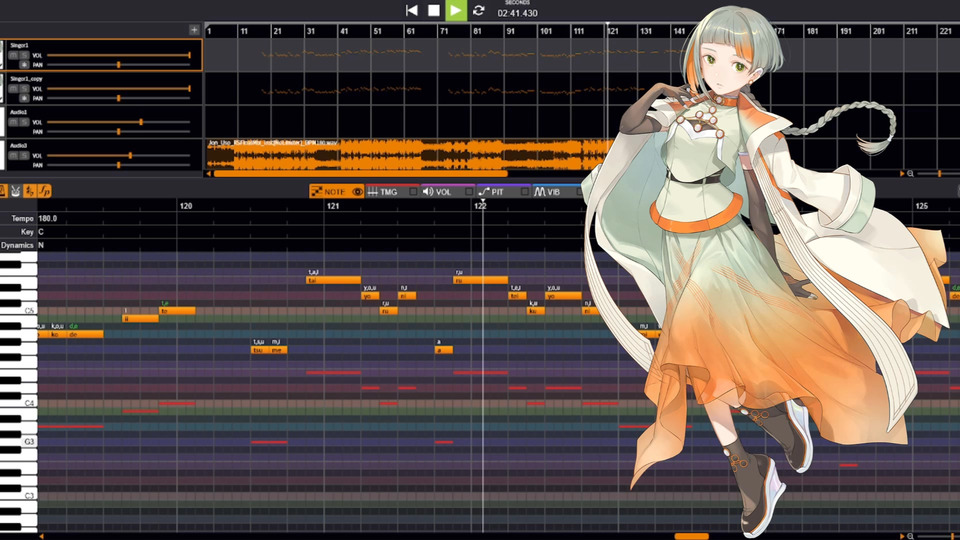Click the Singer1_copy VOL slider handle

[x=189, y=89]
